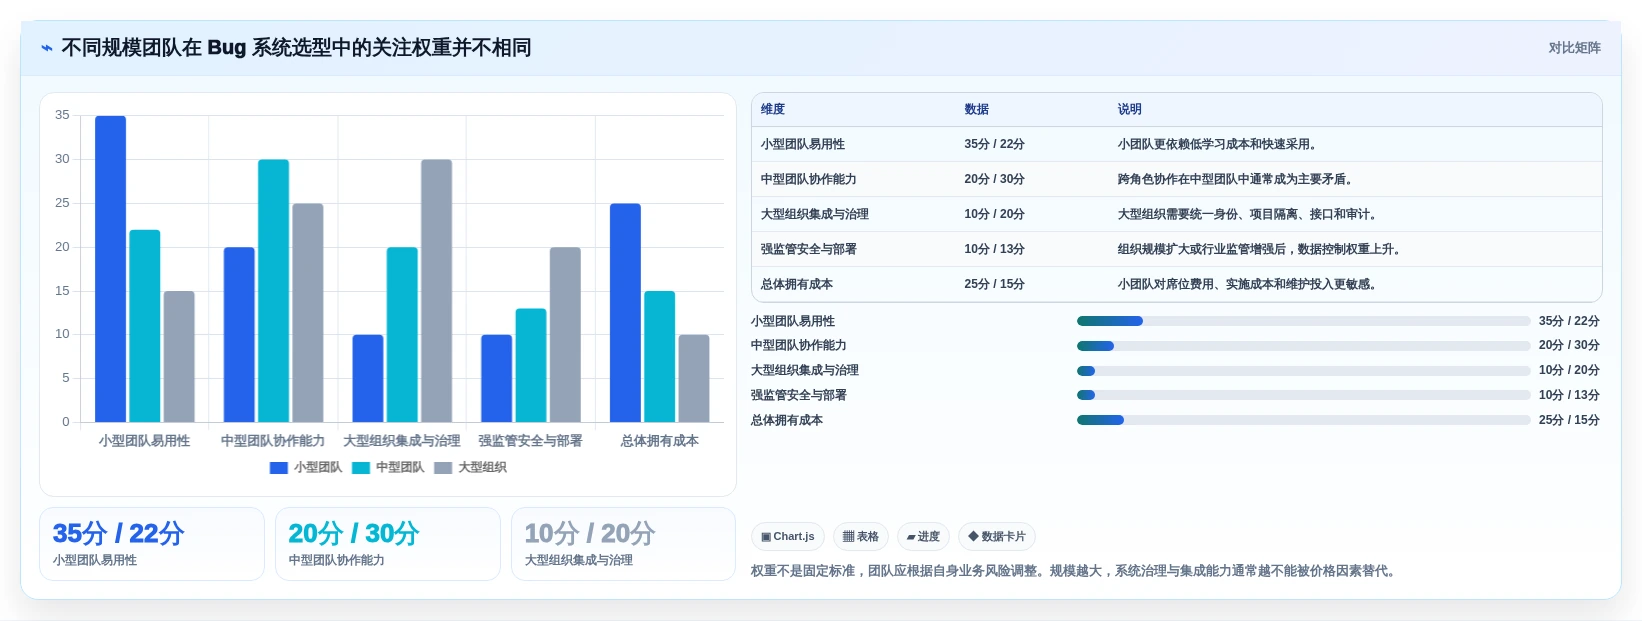1642x621 pixels.
Task: Toggle 小型团队 legend color box
Action: click(x=279, y=468)
